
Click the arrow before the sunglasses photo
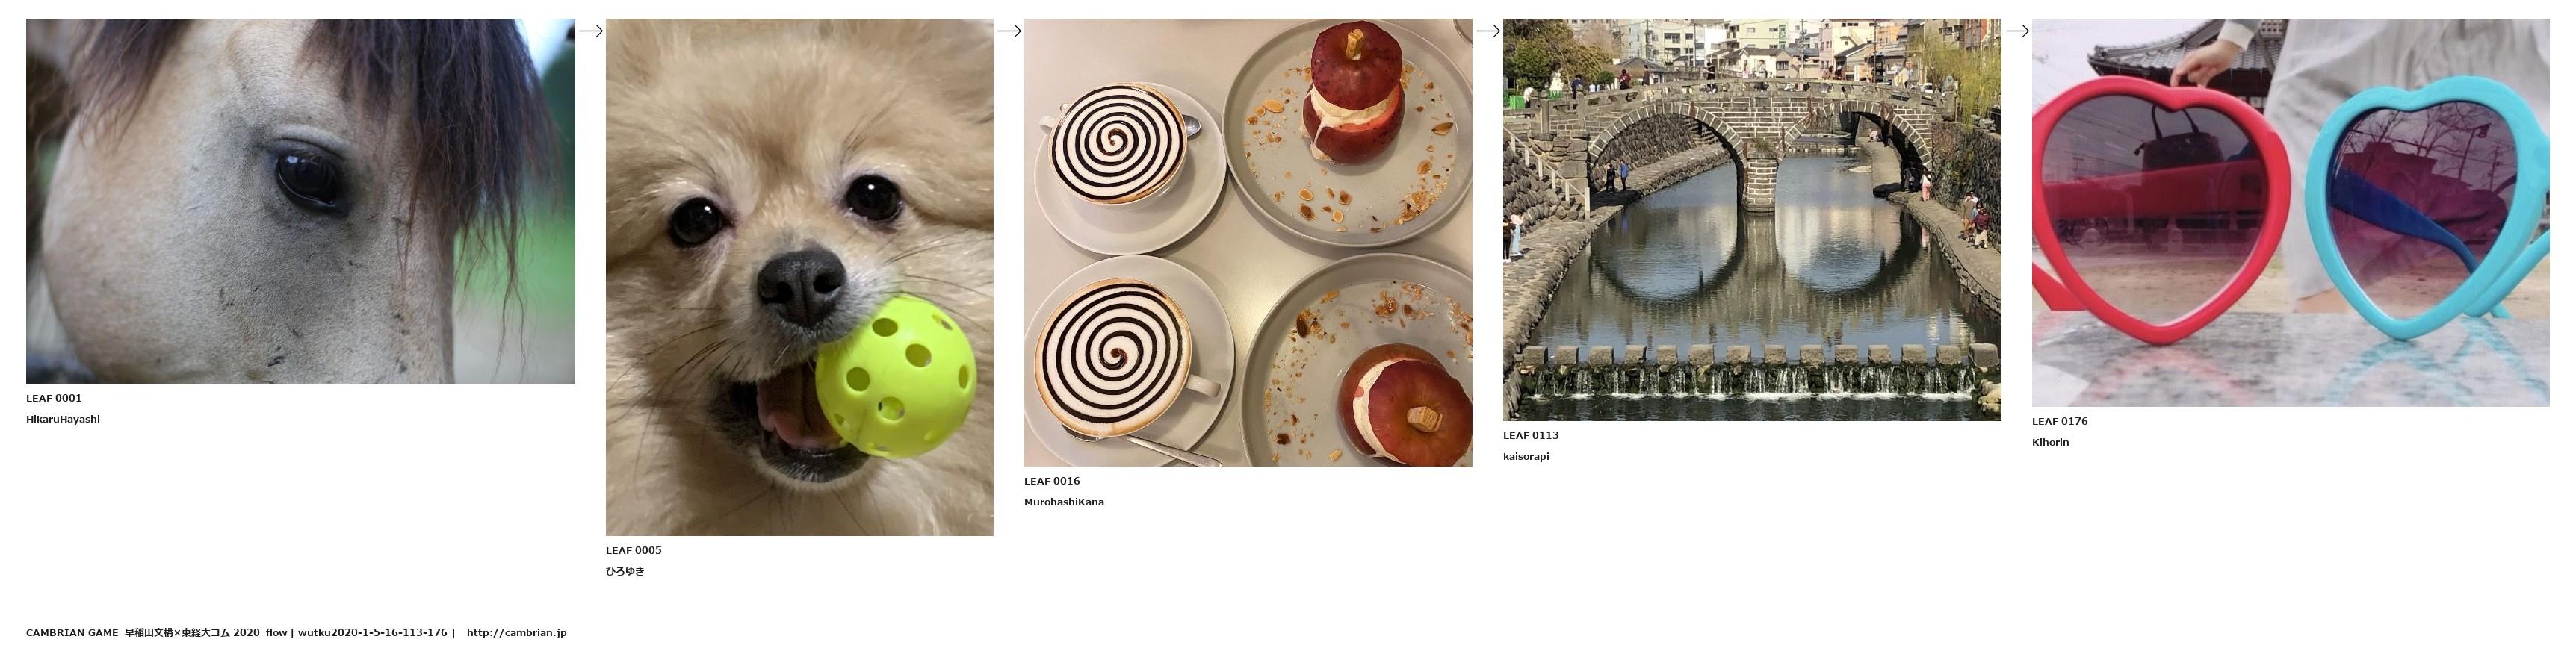[2017, 31]
